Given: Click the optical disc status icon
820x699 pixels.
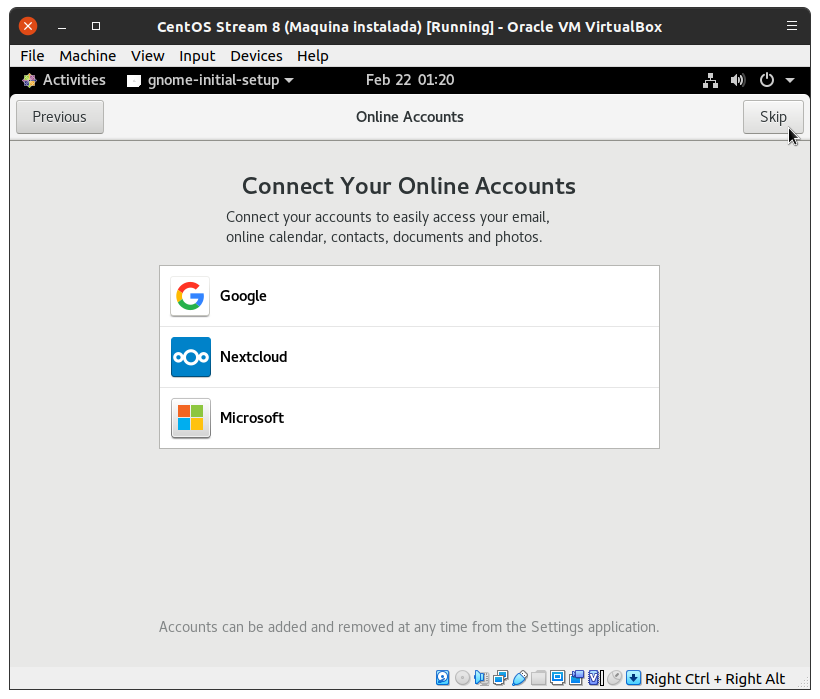Looking at the screenshot, I should [x=462, y=678].
